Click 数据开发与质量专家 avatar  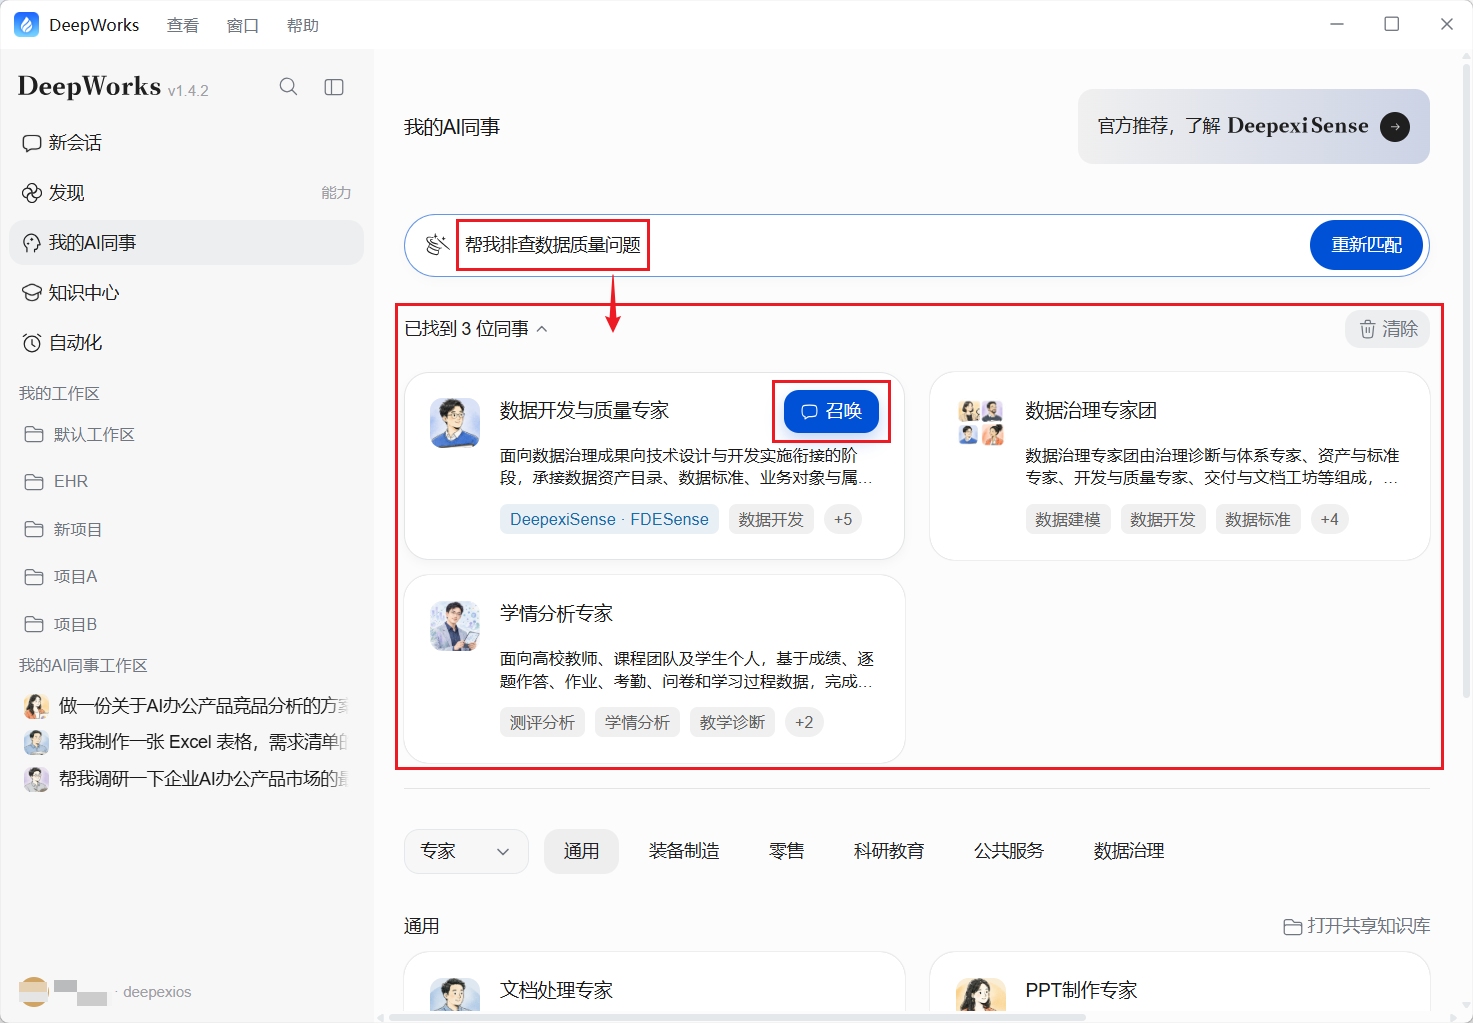pos(455,423)
